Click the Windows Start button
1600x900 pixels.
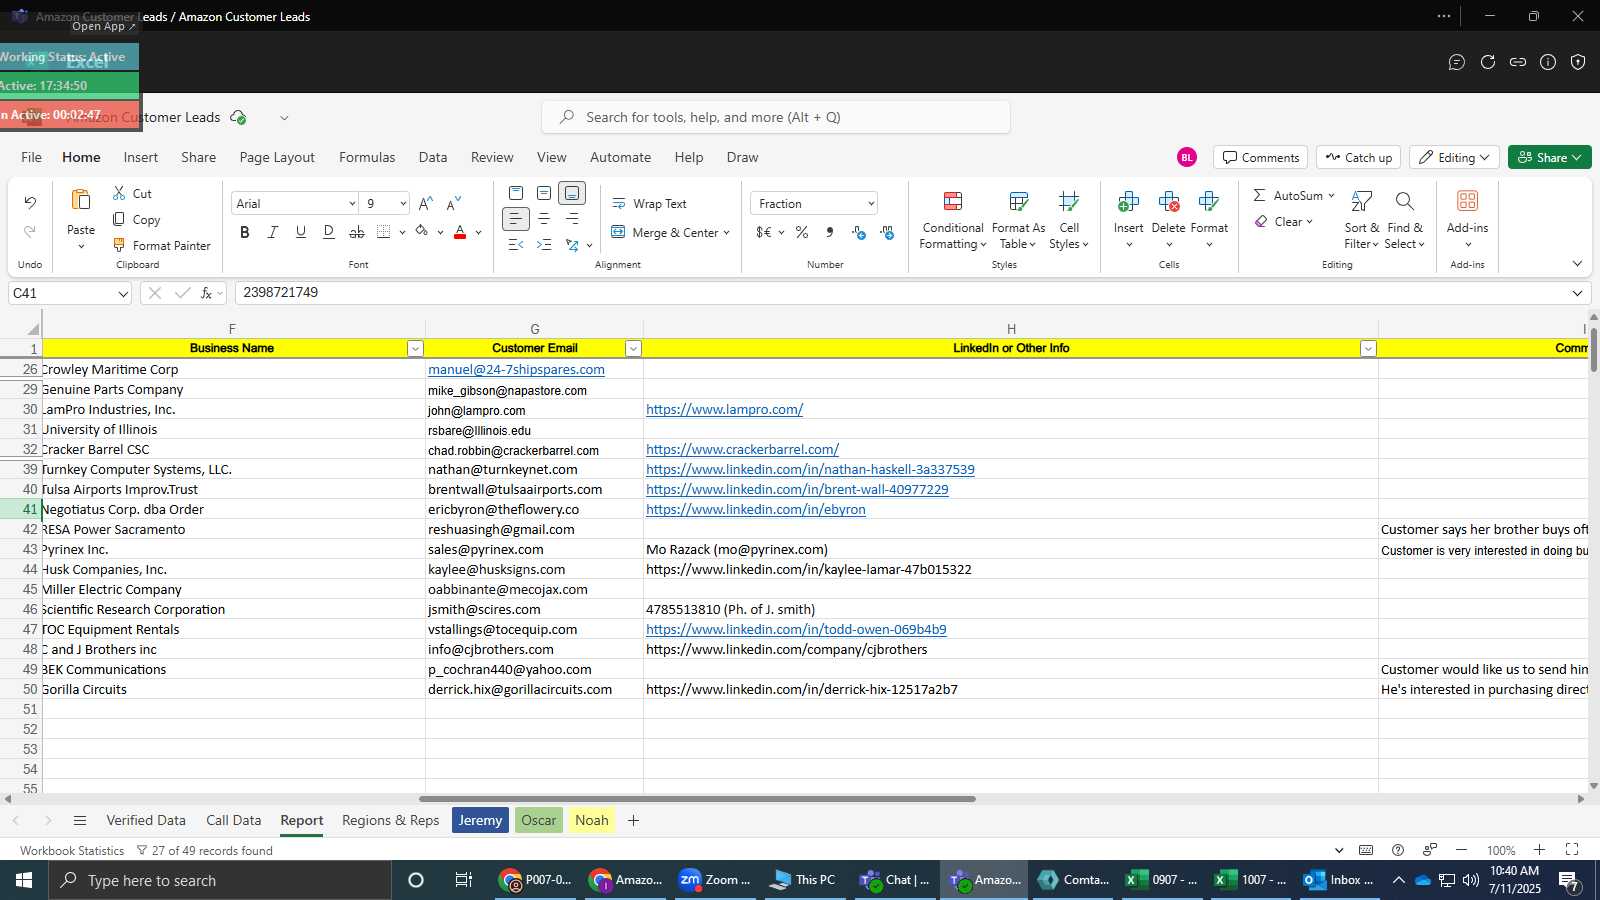point(24,880)
